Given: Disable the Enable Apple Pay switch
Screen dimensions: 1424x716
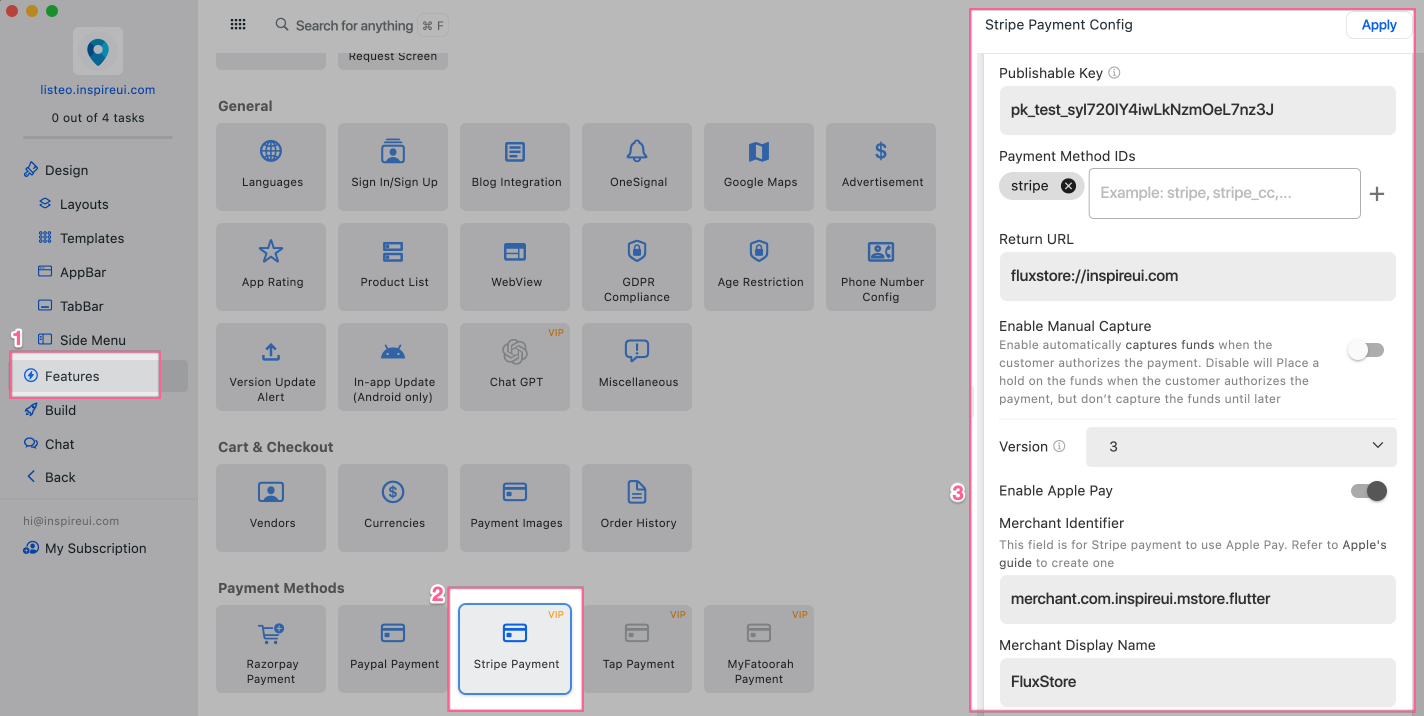Looking at the screenshot, I should tap(1368, 491).
